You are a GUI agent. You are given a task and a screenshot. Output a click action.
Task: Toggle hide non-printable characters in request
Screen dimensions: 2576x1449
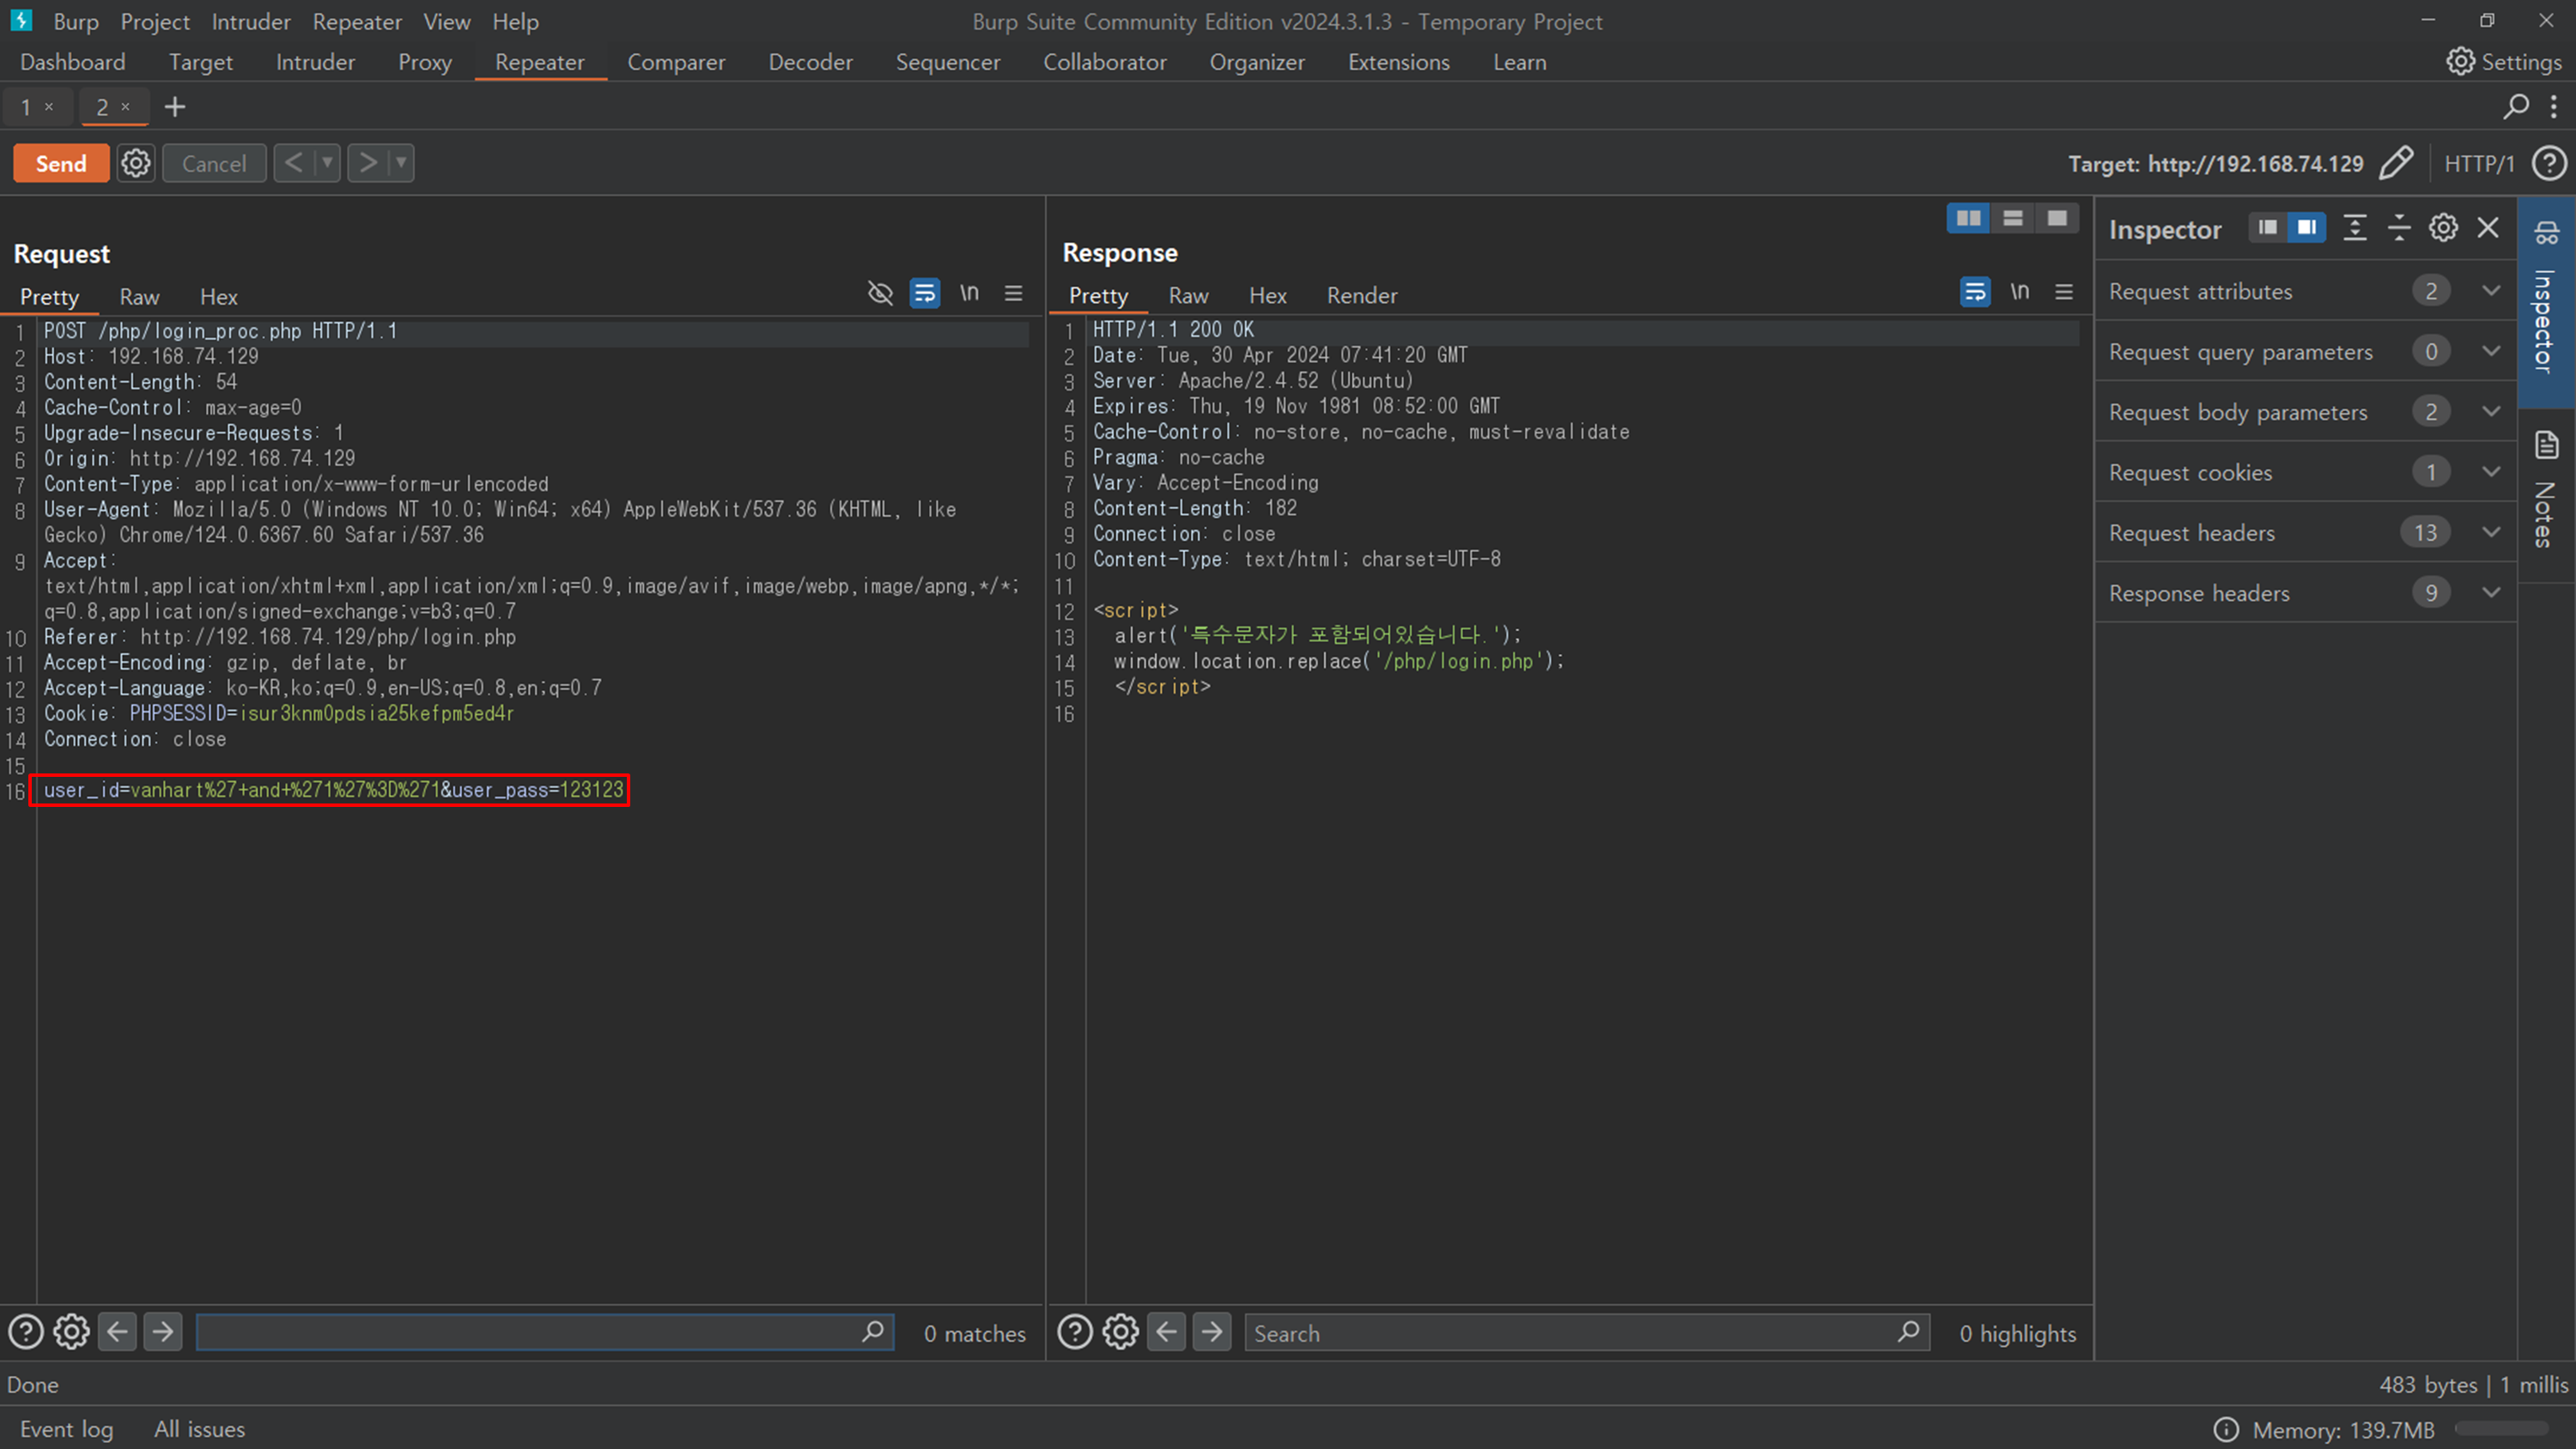click(880, 293)
